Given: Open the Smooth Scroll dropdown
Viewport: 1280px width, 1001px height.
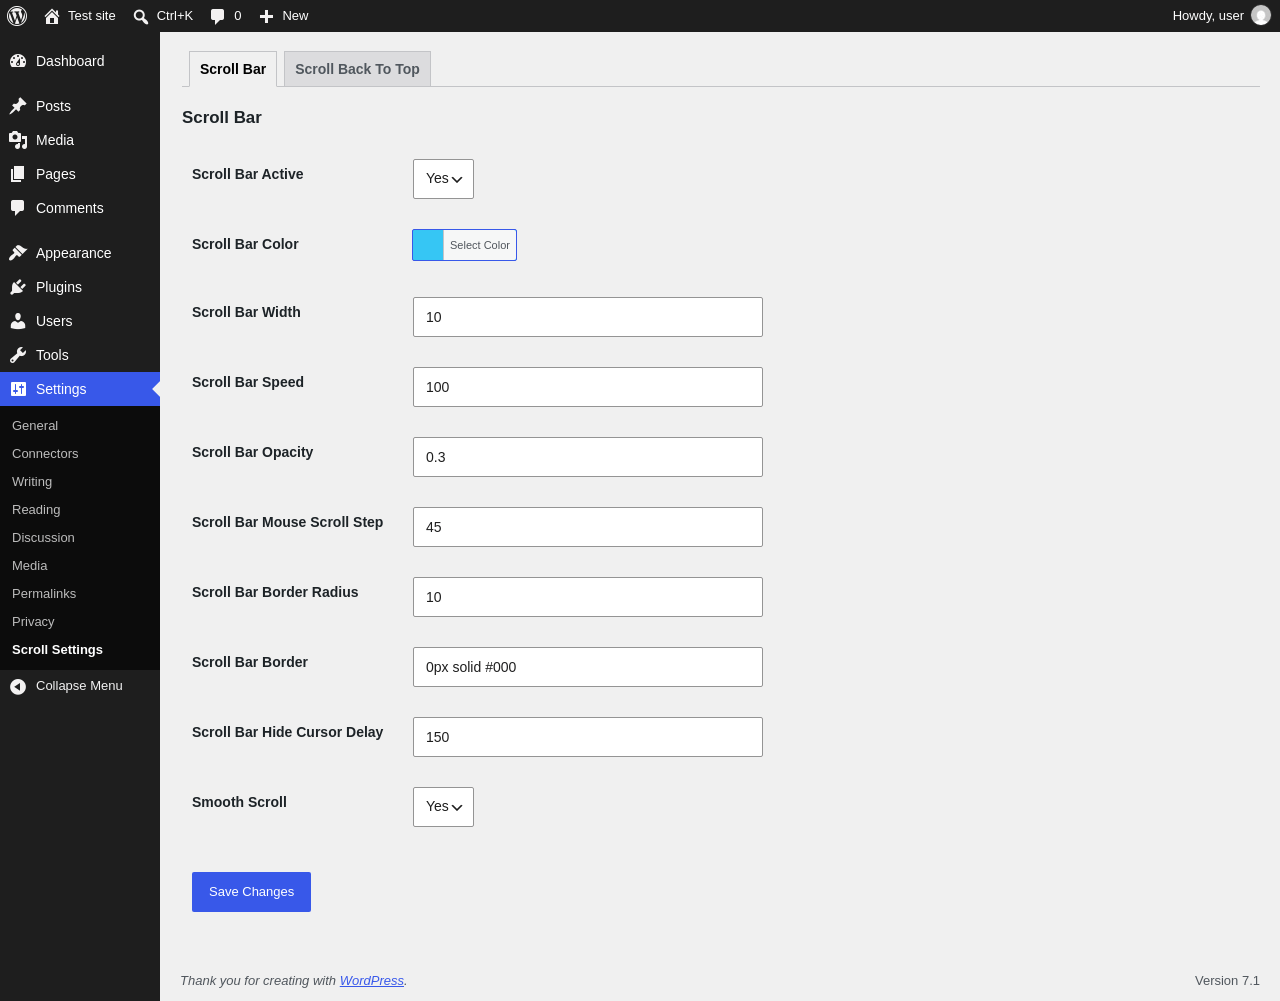Looking at the screenshot, I should click(443, 807).
